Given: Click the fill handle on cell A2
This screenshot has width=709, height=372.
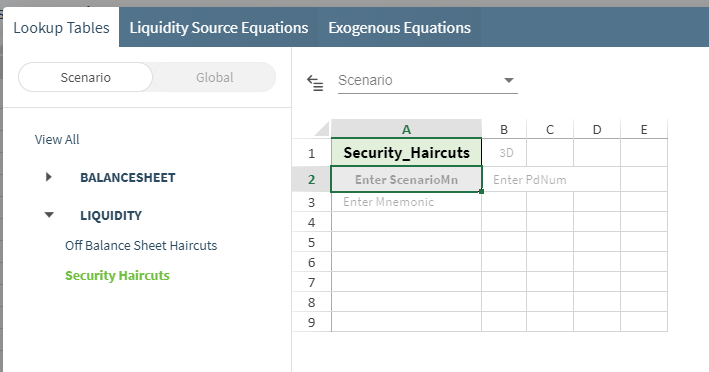Looking at the screenshot, I should click(x=482, y=192).
